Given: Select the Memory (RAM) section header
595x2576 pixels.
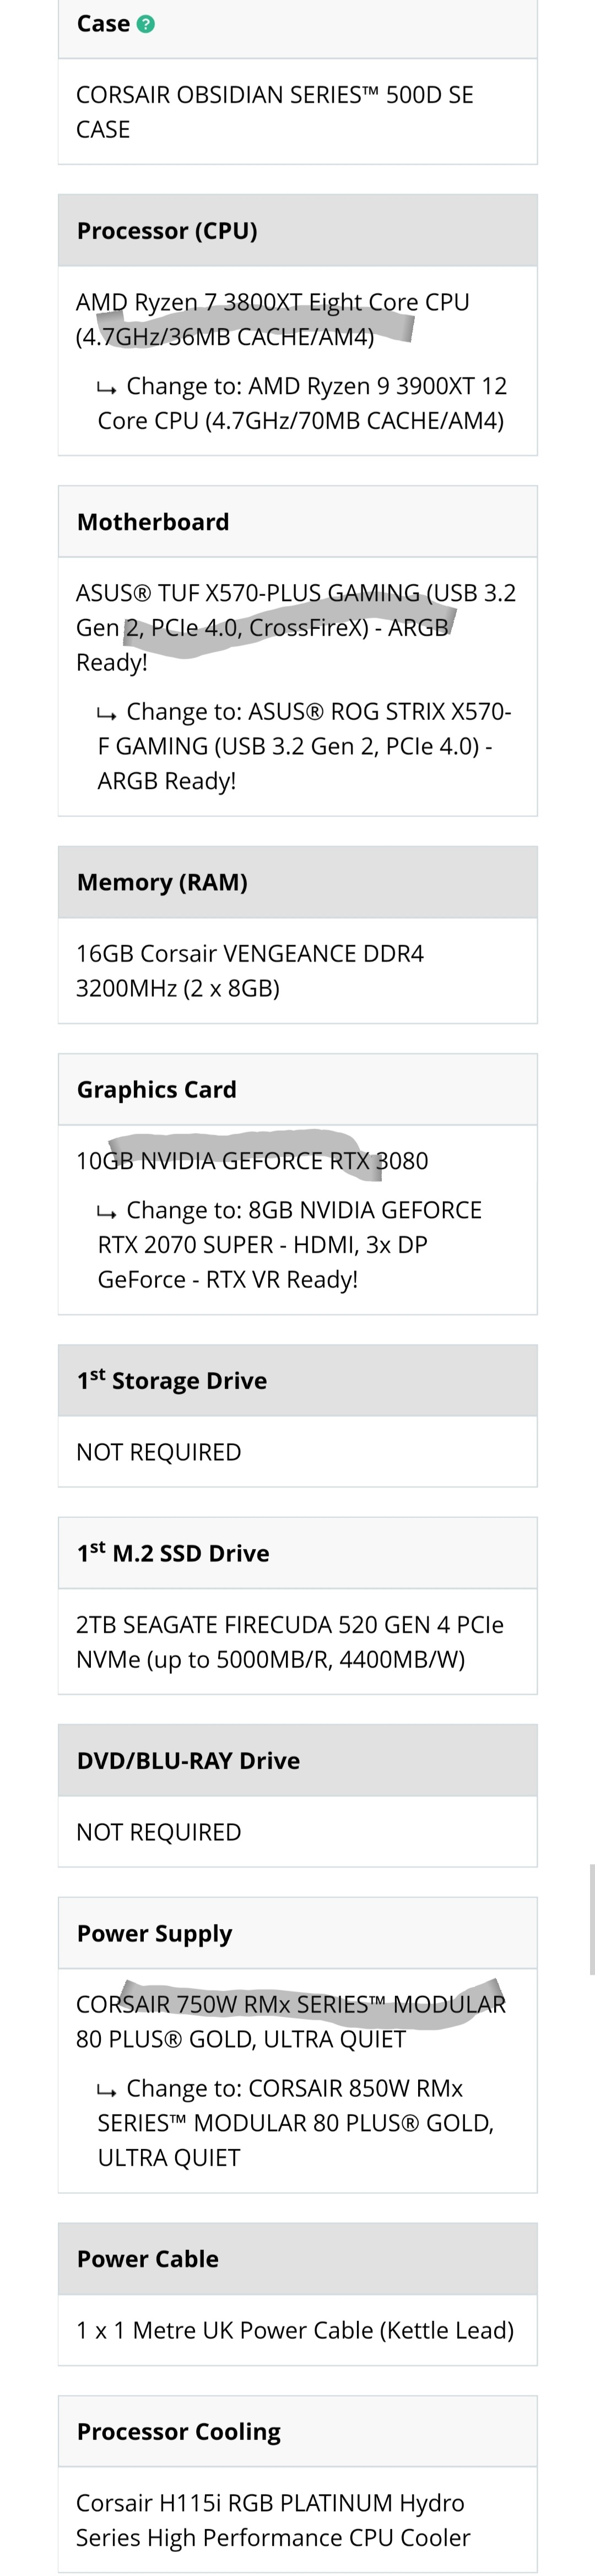Looking at the screenshot, I should click(x=298, y=882).
